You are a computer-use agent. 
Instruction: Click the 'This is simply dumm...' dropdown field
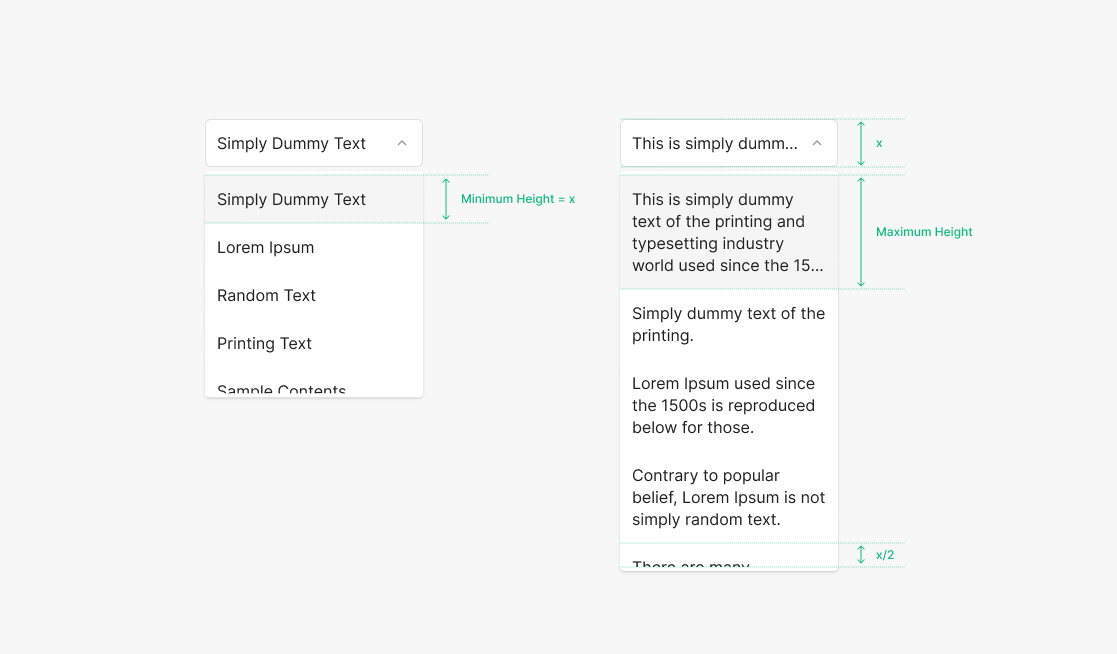(x=715, y=143)
